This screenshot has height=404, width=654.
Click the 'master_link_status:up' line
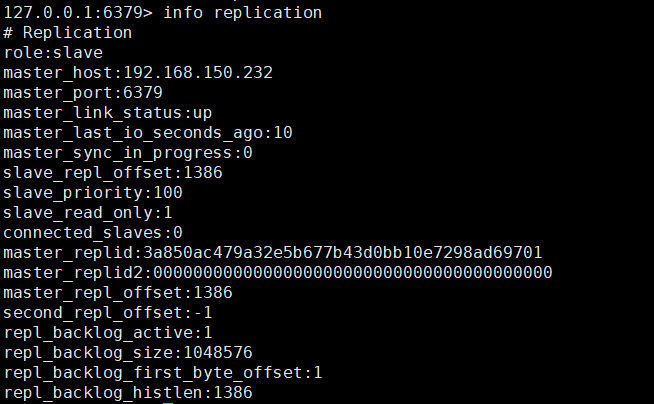point(107,113)
